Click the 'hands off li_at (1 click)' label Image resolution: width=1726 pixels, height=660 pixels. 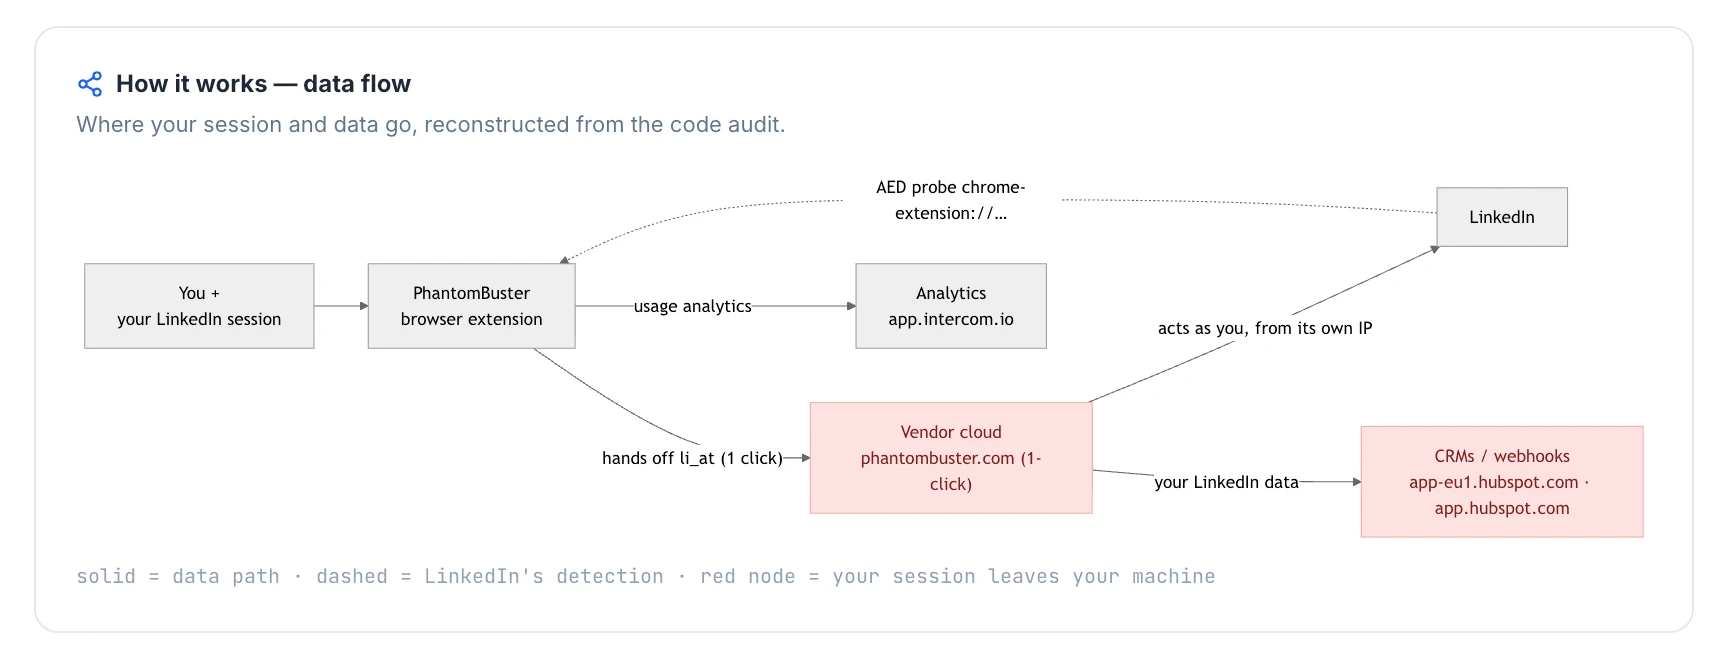[692, 458]
